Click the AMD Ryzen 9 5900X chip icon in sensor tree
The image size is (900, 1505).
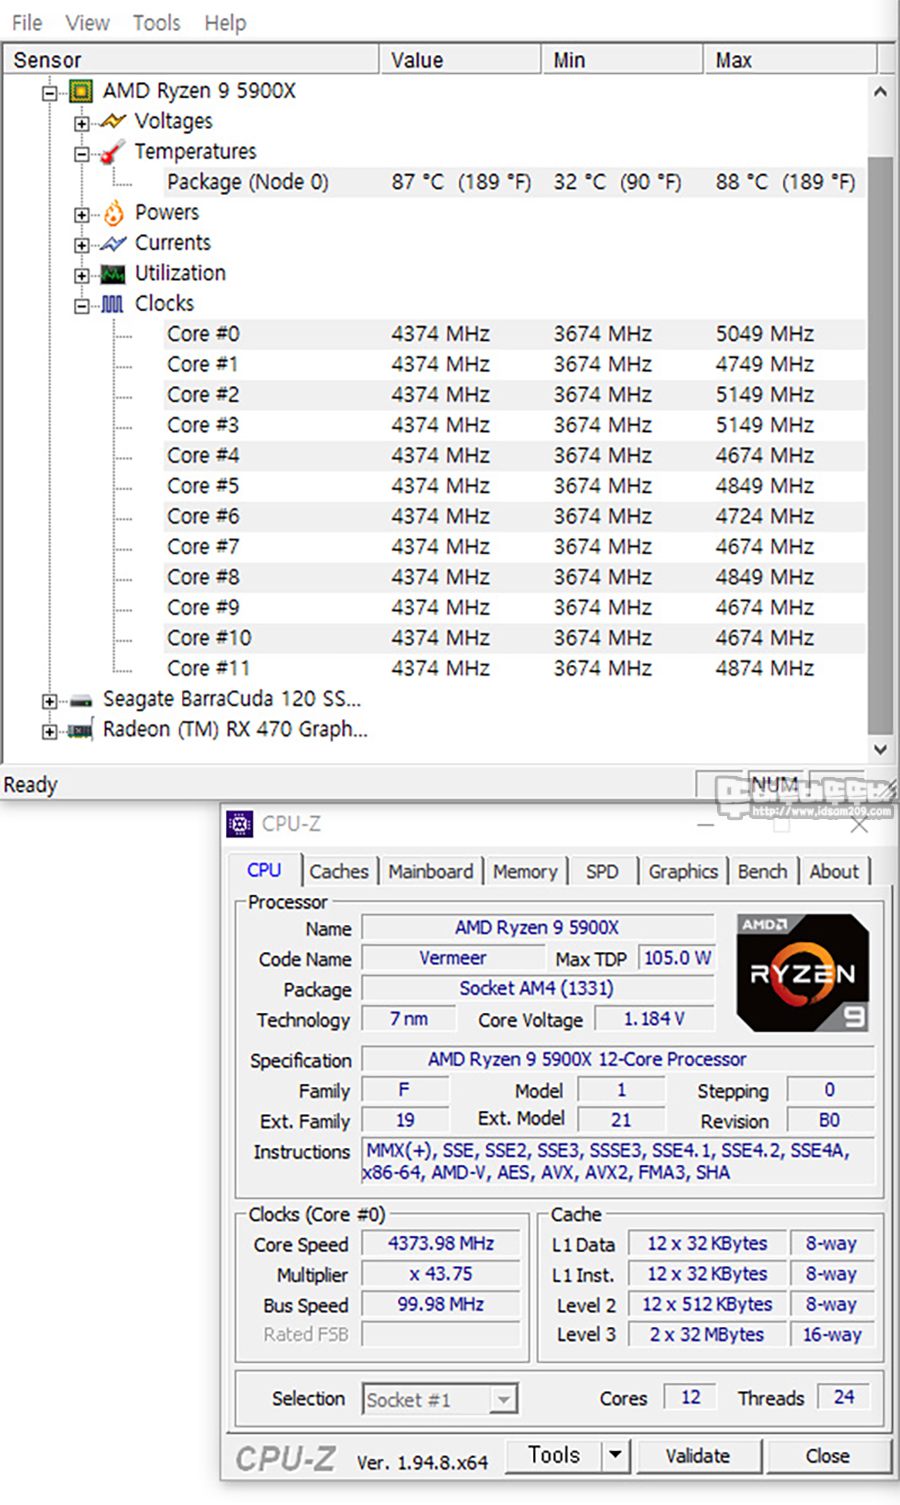[81, 91]
